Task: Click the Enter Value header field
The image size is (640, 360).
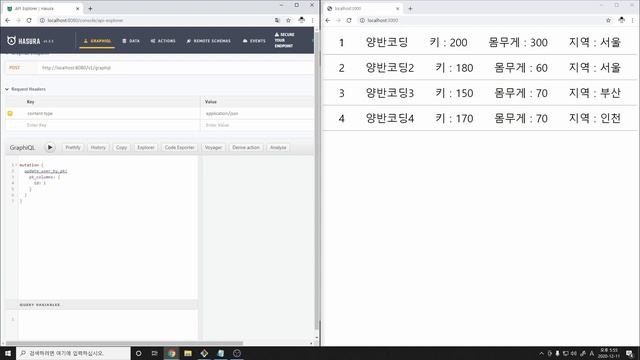Action: (257, 125)
